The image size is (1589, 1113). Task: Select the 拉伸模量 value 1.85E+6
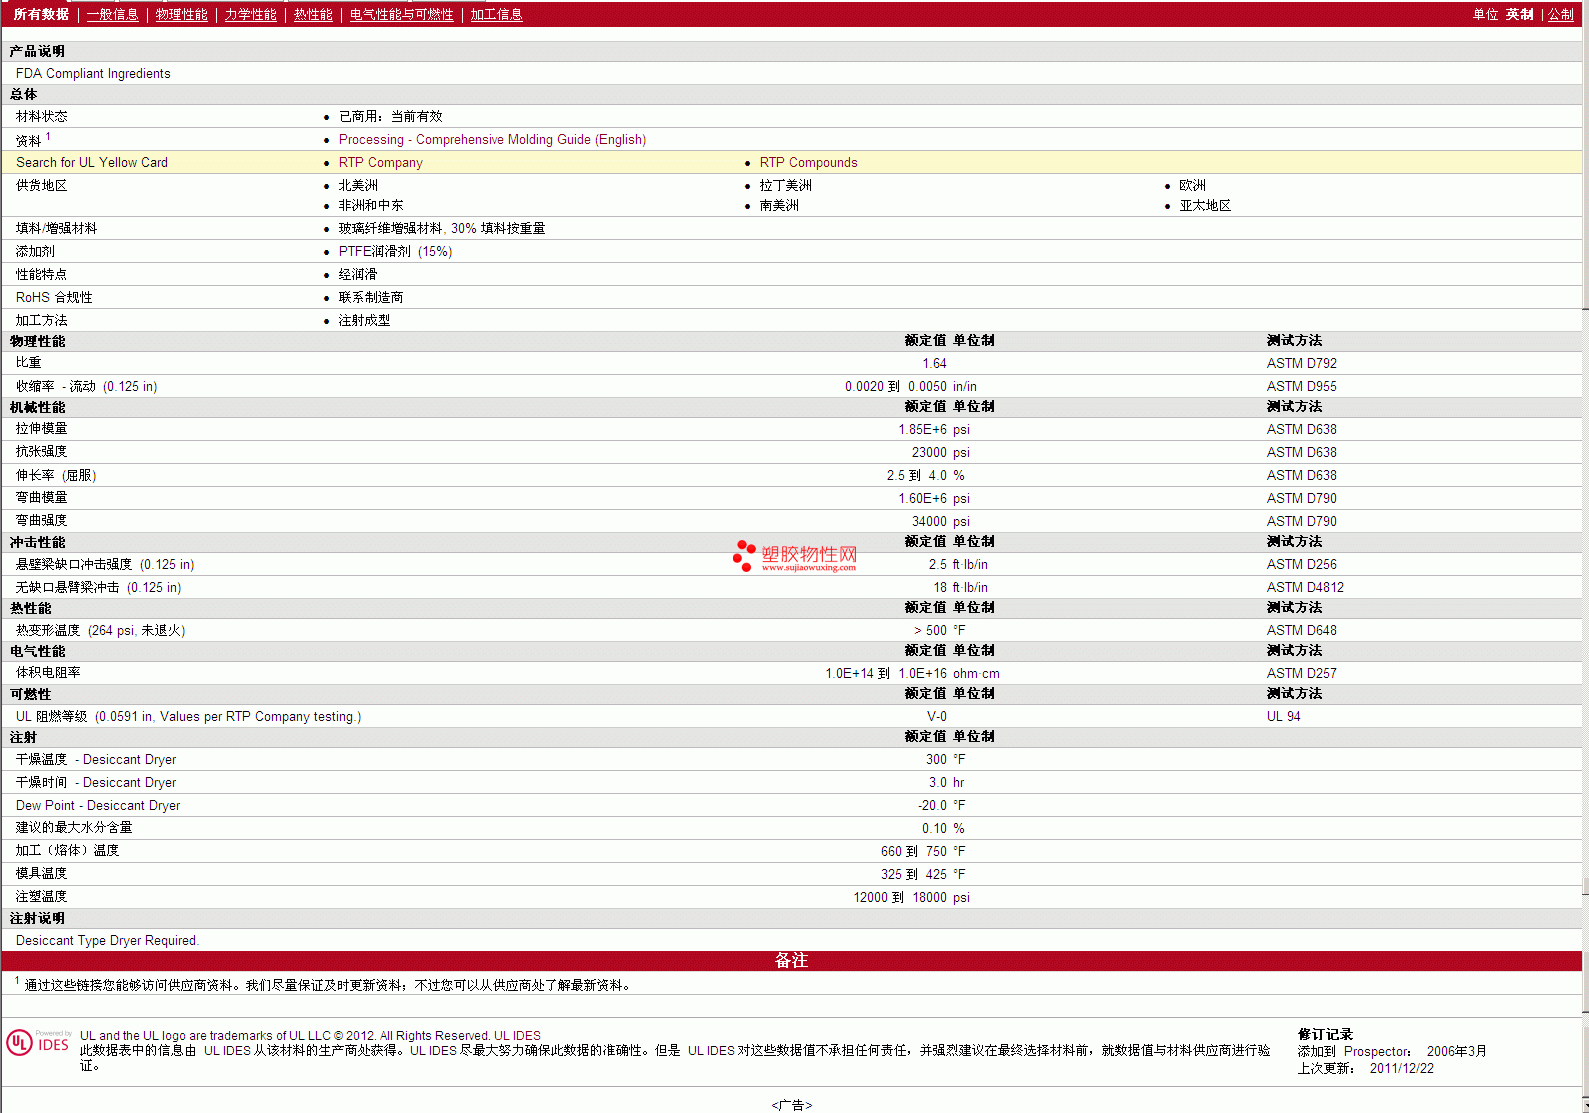[x=922, y=430]
